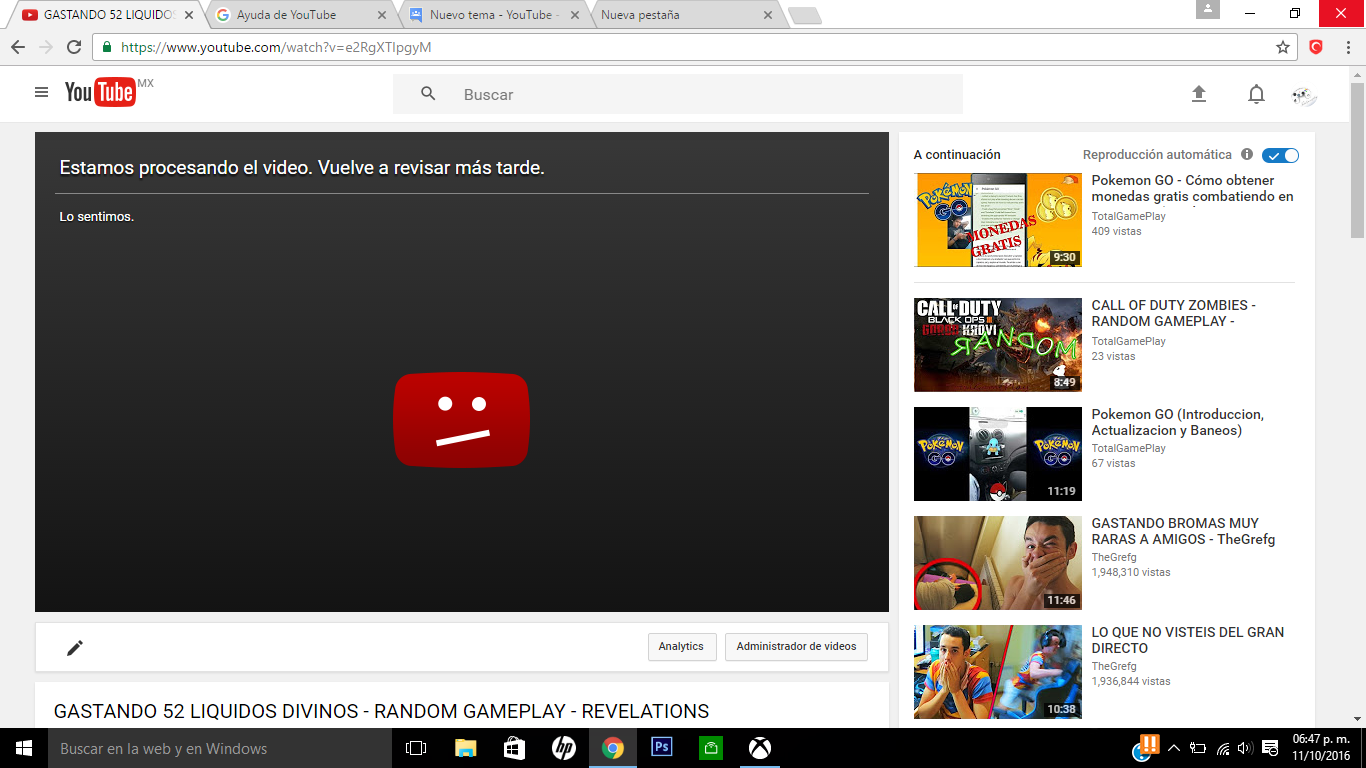Click the 11:46 TheGrefg bromas thumbnail
The width and height of the screenshot is (1366, 768).
pyautogui.click(x=998, y=563)
